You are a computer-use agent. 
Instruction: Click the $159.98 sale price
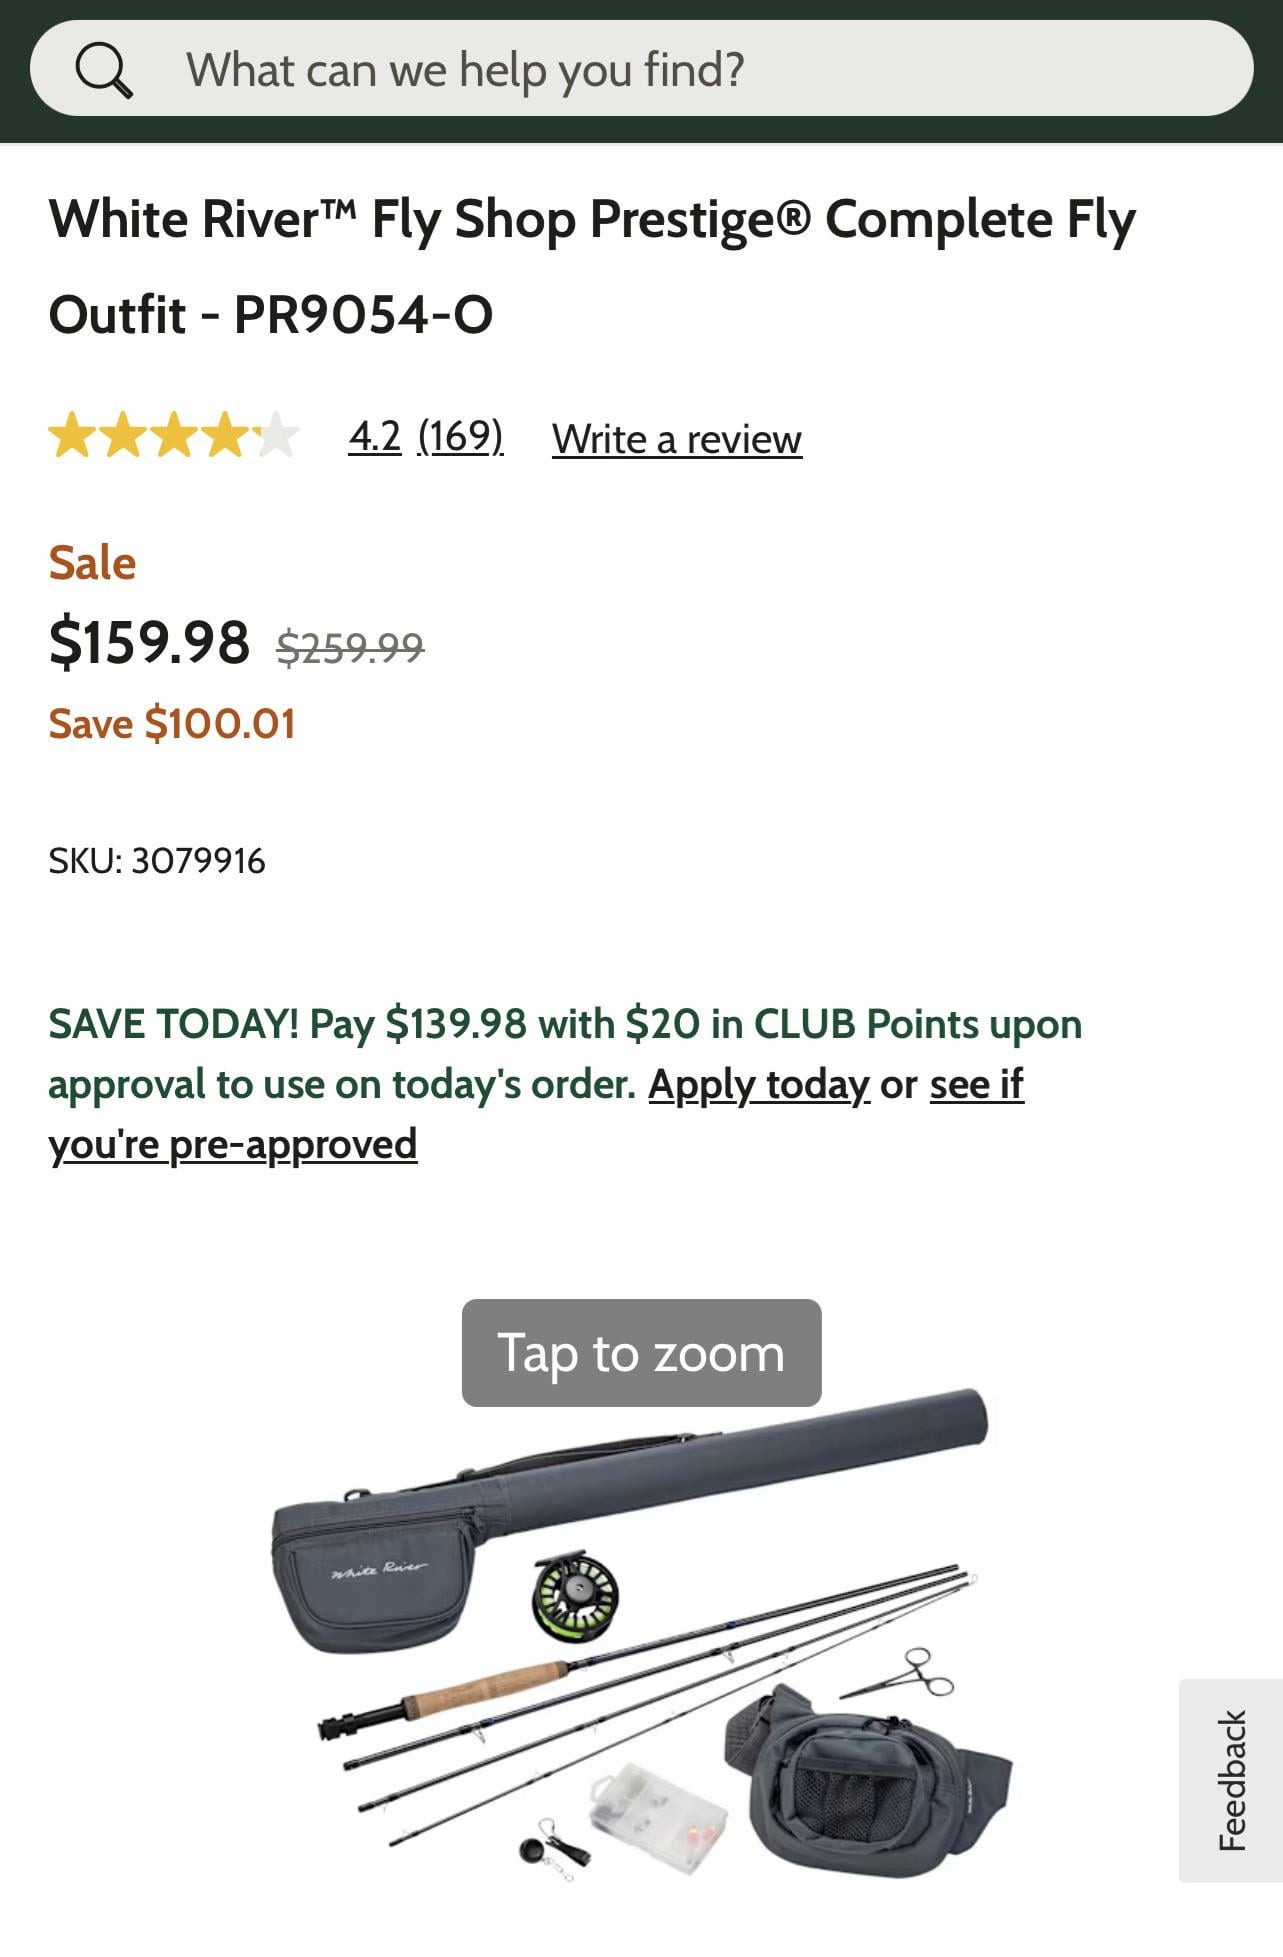(x=149, y=641)
